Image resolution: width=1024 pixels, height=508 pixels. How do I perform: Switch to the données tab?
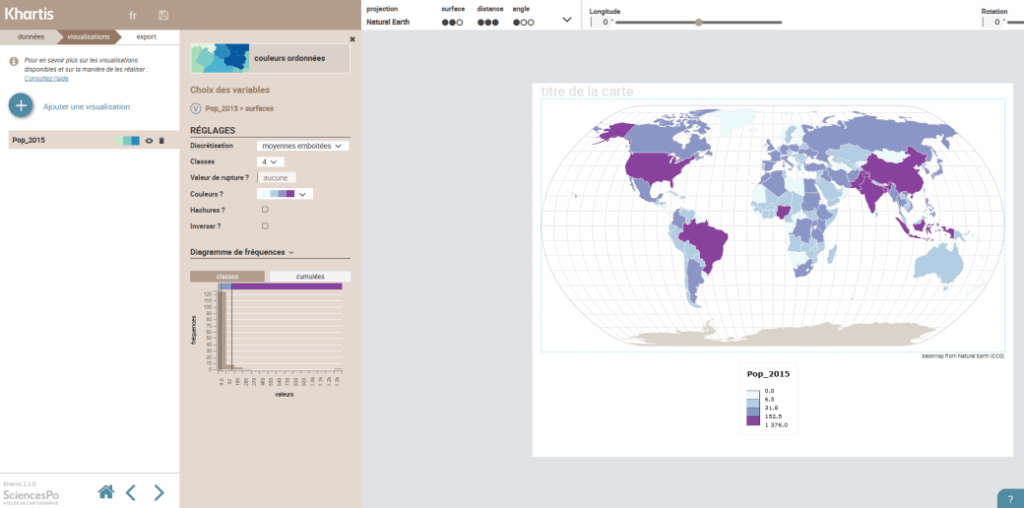point(30,37)
